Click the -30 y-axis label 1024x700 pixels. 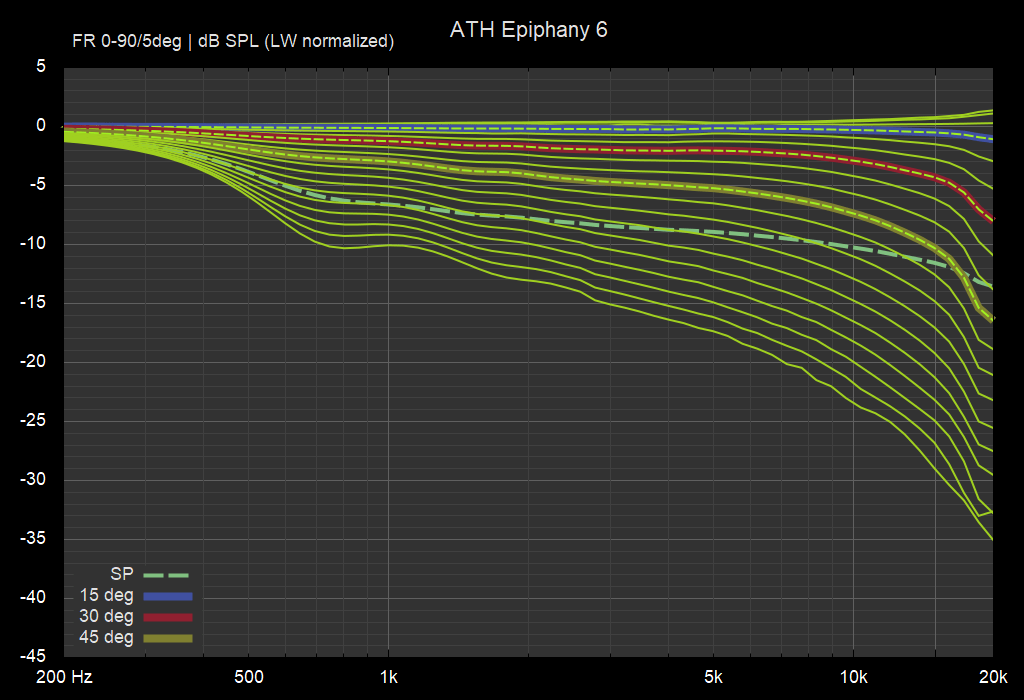pos(33,479)
